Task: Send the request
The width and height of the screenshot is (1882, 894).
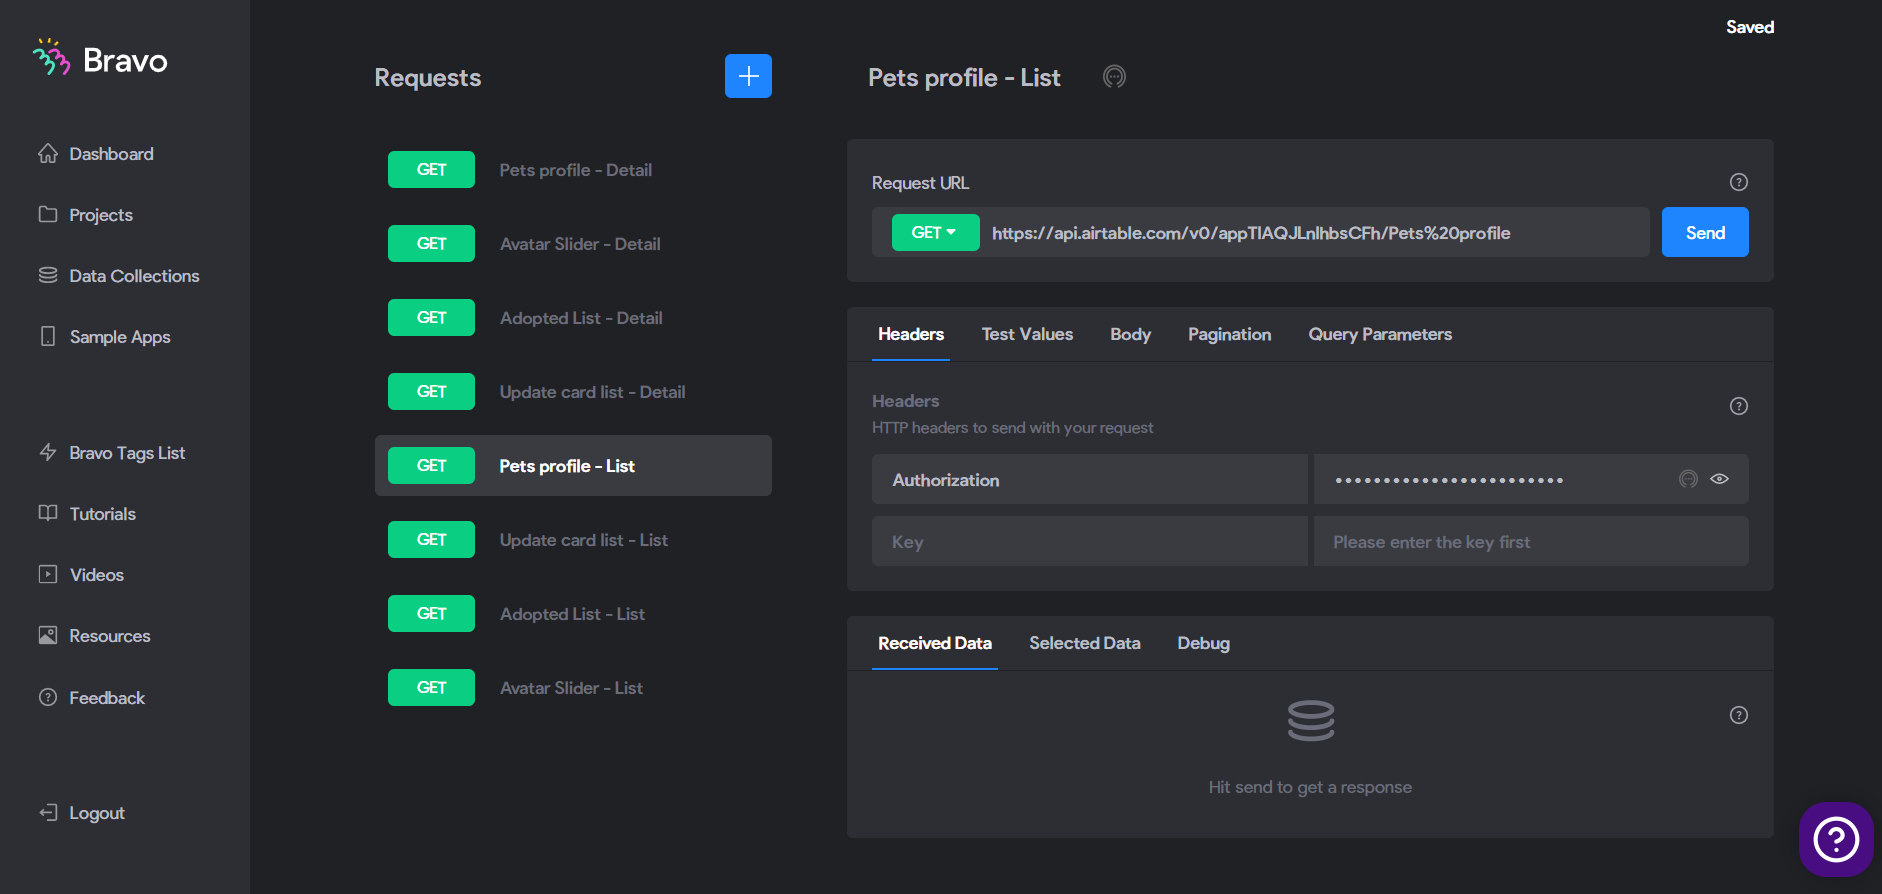Action: point(1705,232)
